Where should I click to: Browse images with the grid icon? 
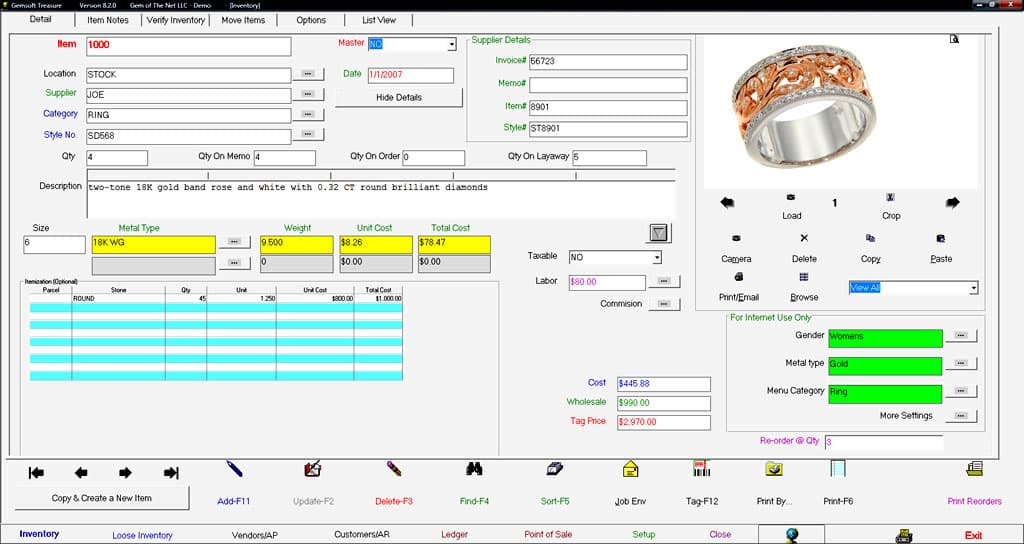point(804,277)
